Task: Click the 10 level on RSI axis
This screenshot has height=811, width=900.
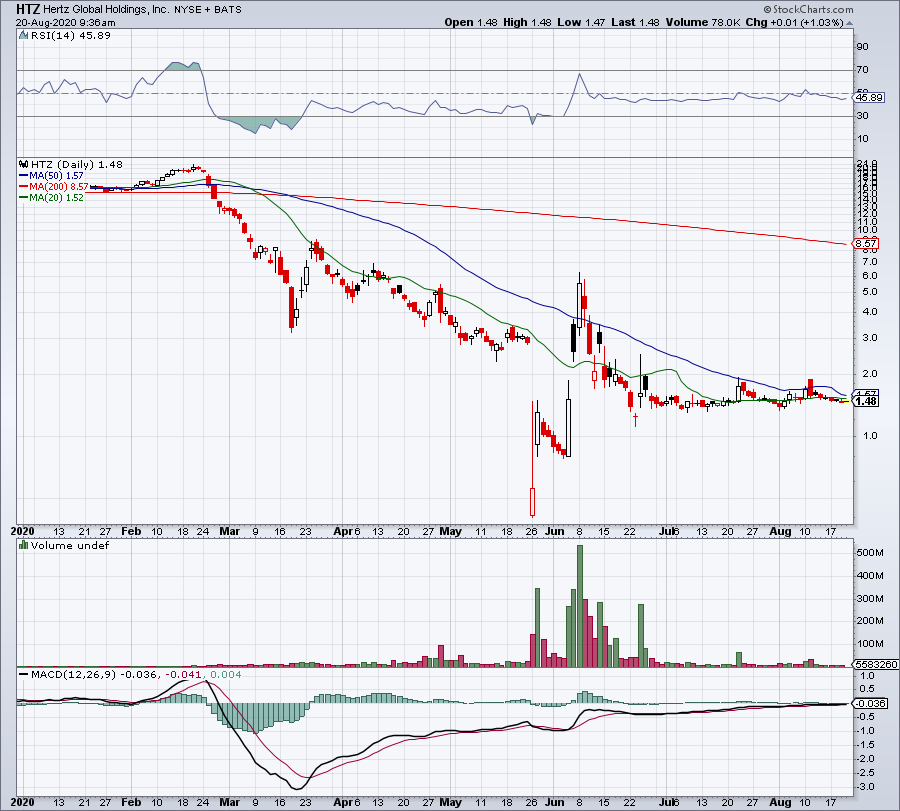Action: click(x=862, y=139)
